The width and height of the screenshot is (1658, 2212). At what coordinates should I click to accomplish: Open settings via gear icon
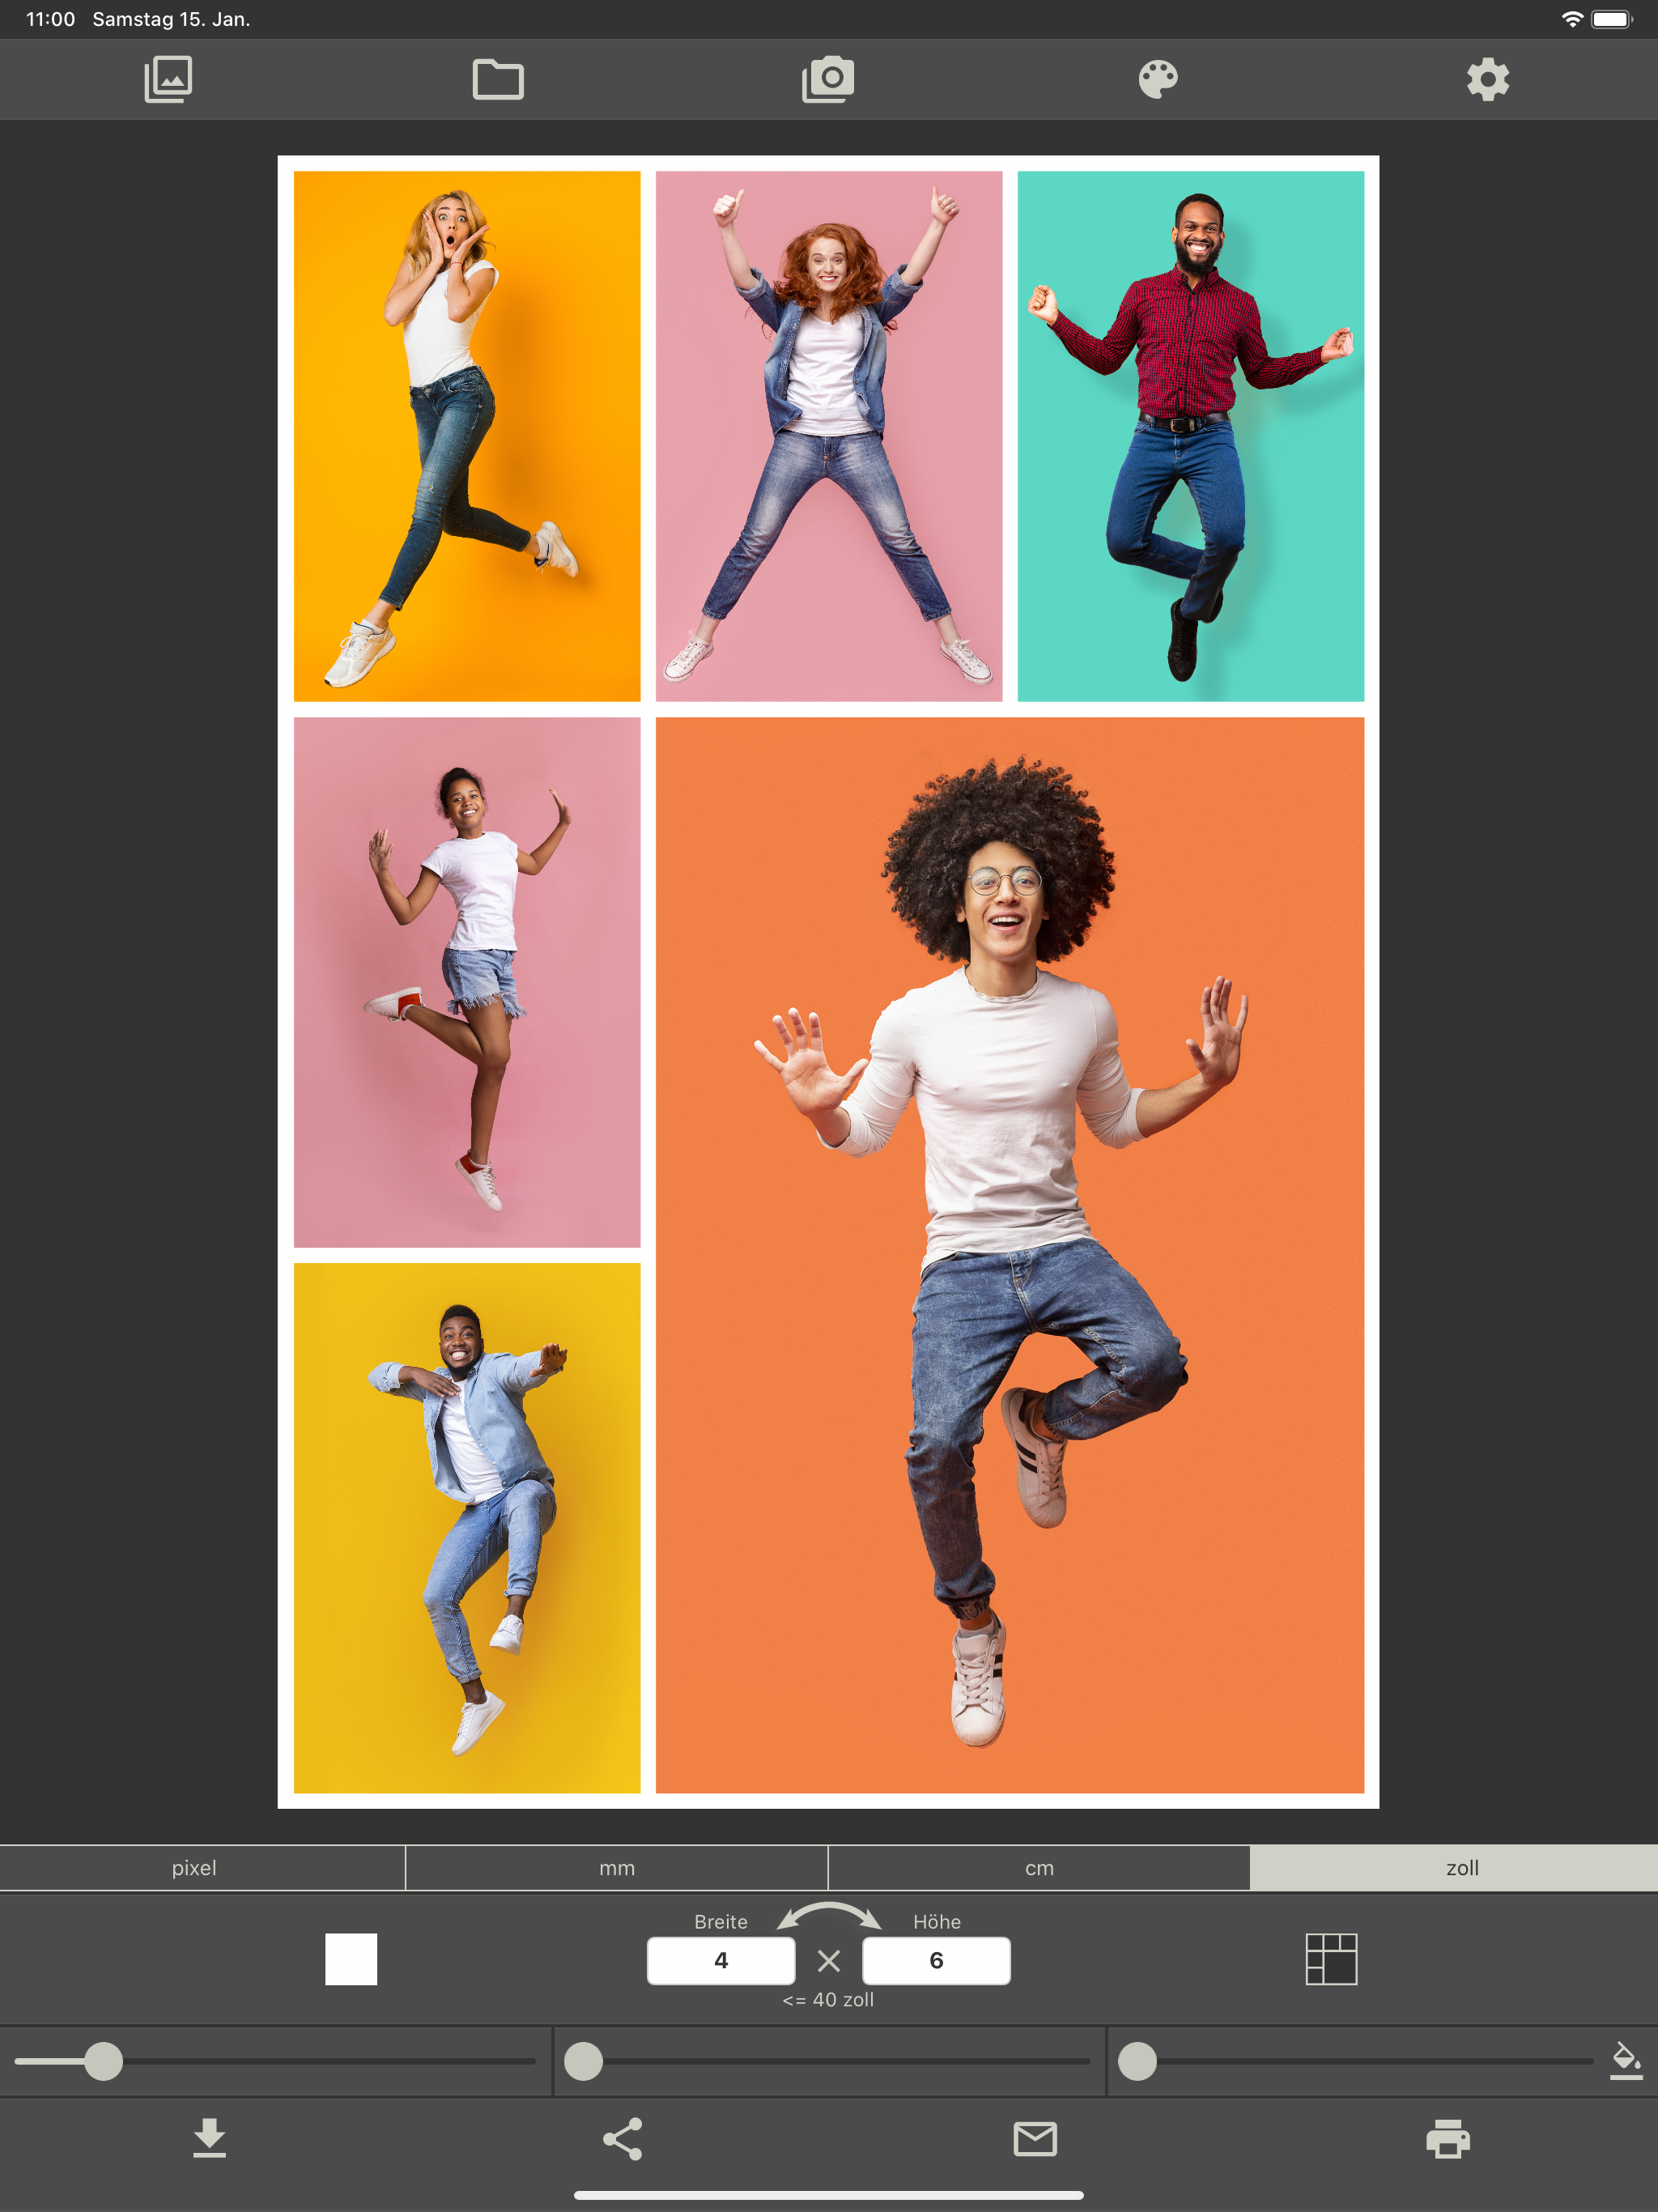[1487, 79]
